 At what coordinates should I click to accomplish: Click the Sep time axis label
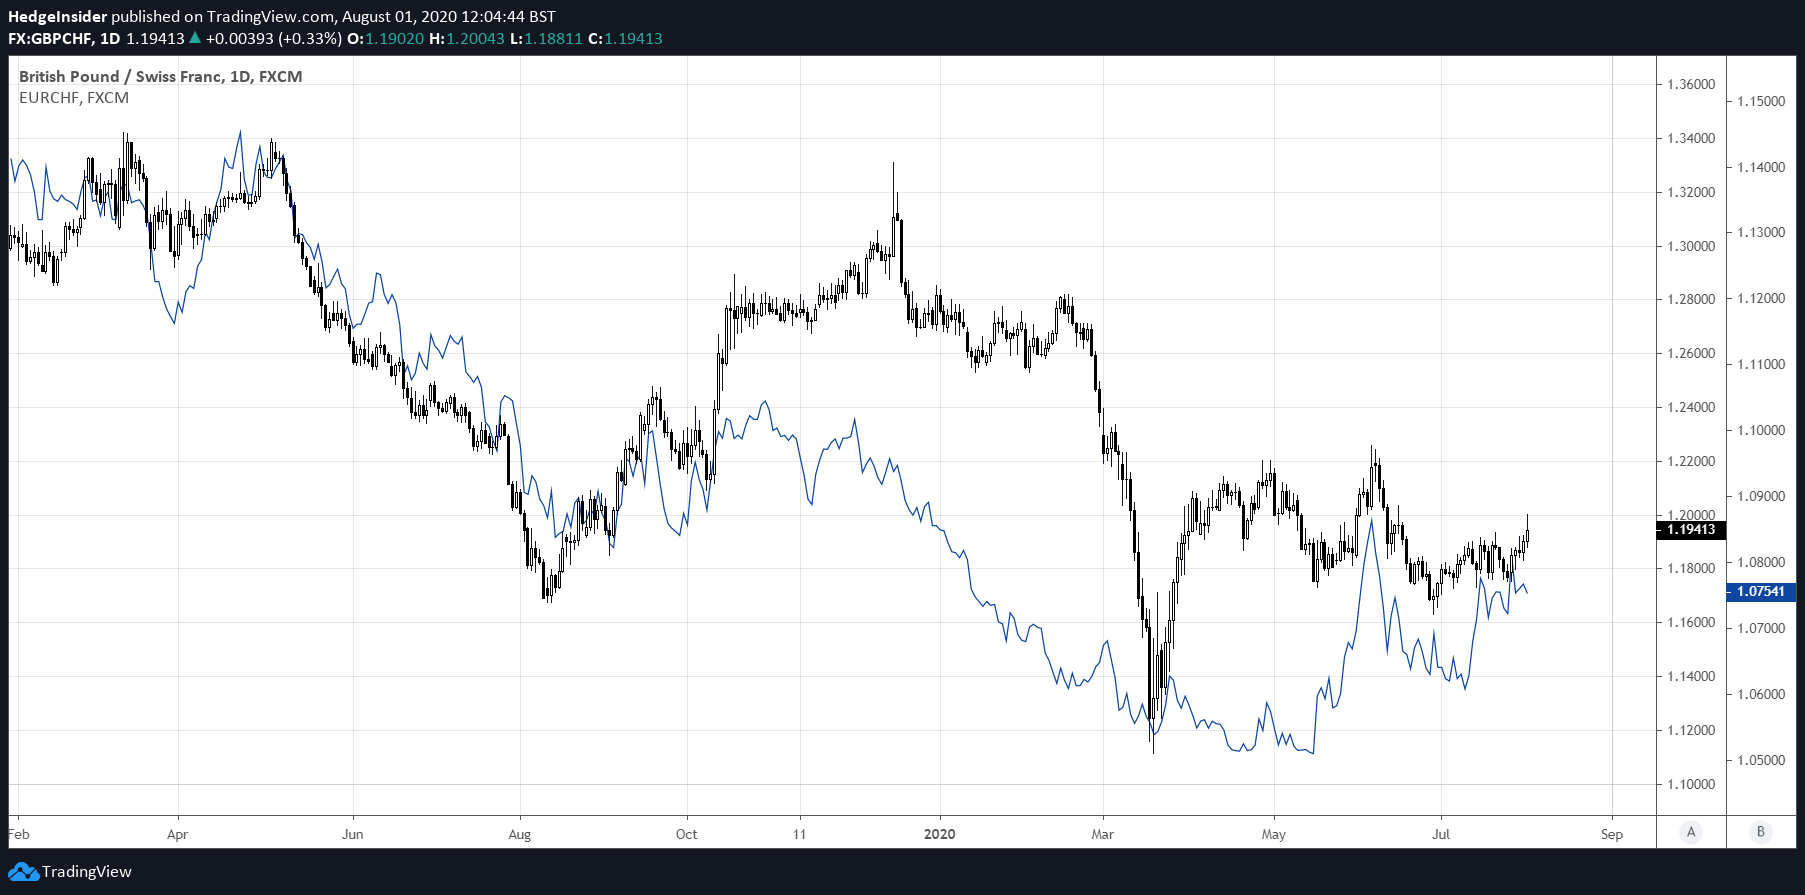click(1612, 834)
